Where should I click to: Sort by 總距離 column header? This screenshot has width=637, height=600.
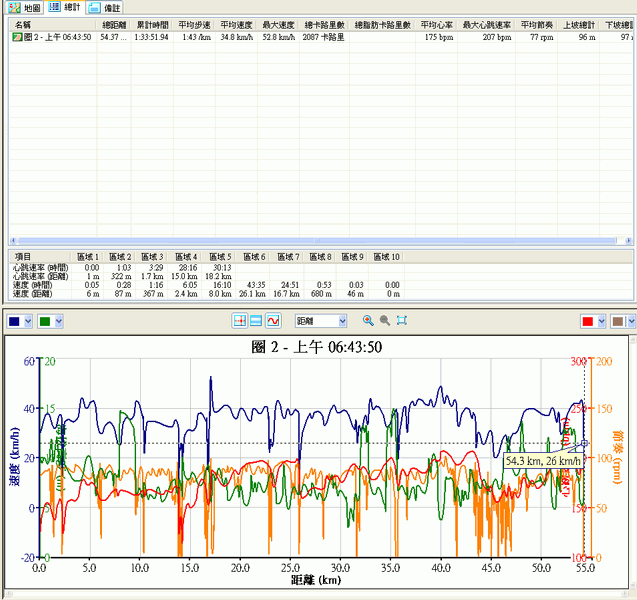(x=114, y=24)
